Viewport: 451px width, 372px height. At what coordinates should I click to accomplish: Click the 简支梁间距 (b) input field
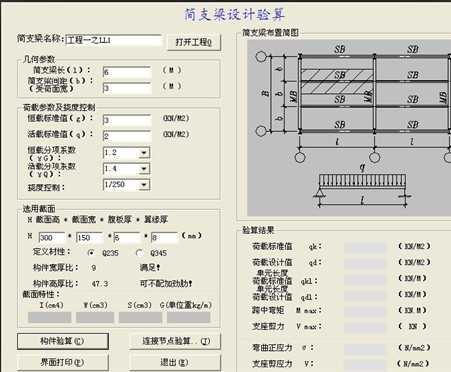tap(127, 88)
